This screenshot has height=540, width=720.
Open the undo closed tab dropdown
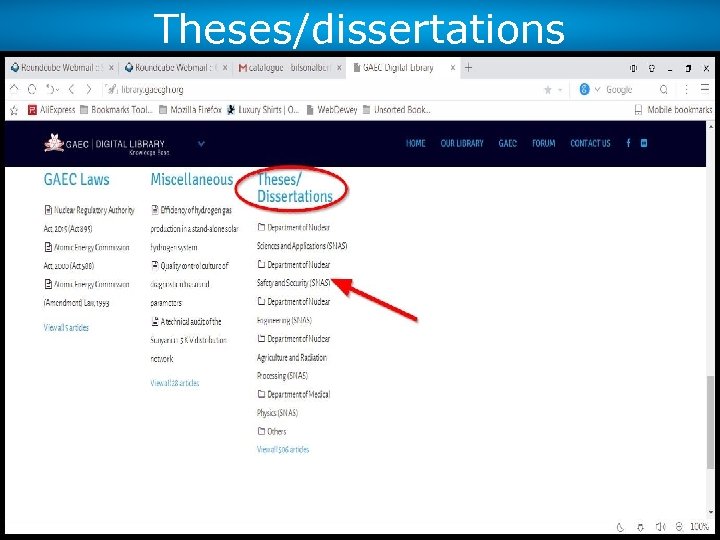coord(52,89)
